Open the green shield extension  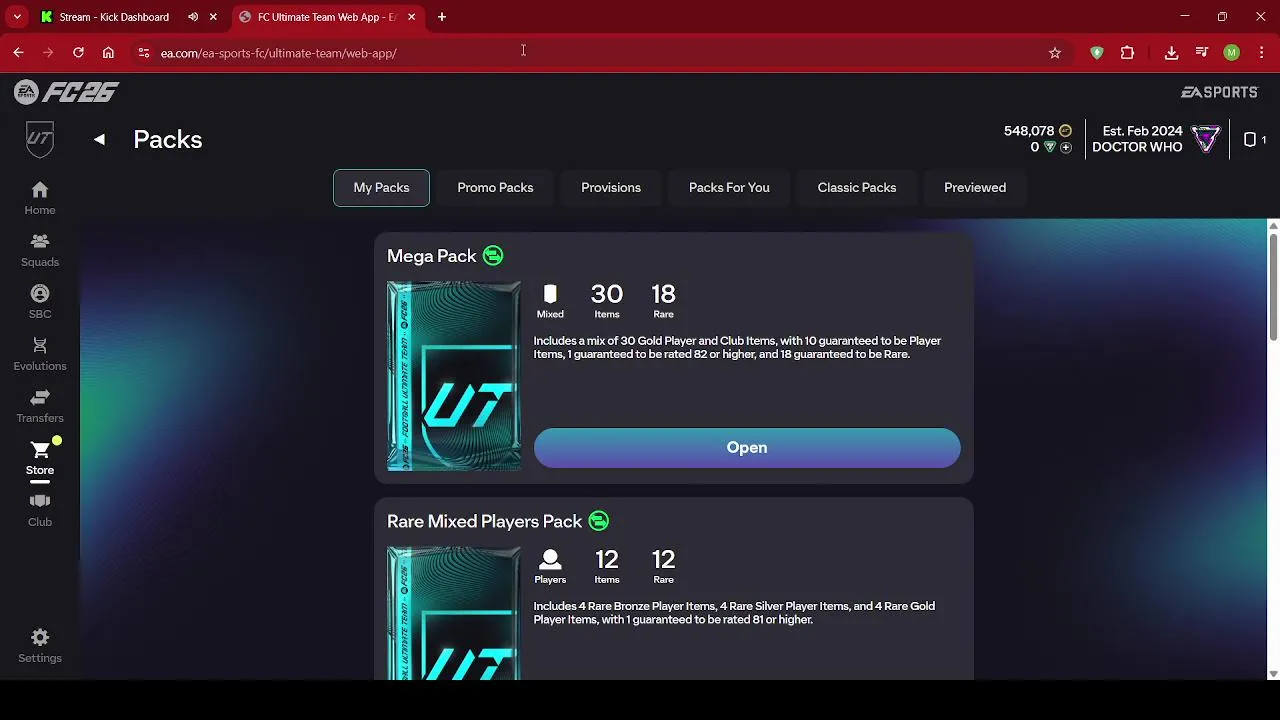click(1097, 53)
